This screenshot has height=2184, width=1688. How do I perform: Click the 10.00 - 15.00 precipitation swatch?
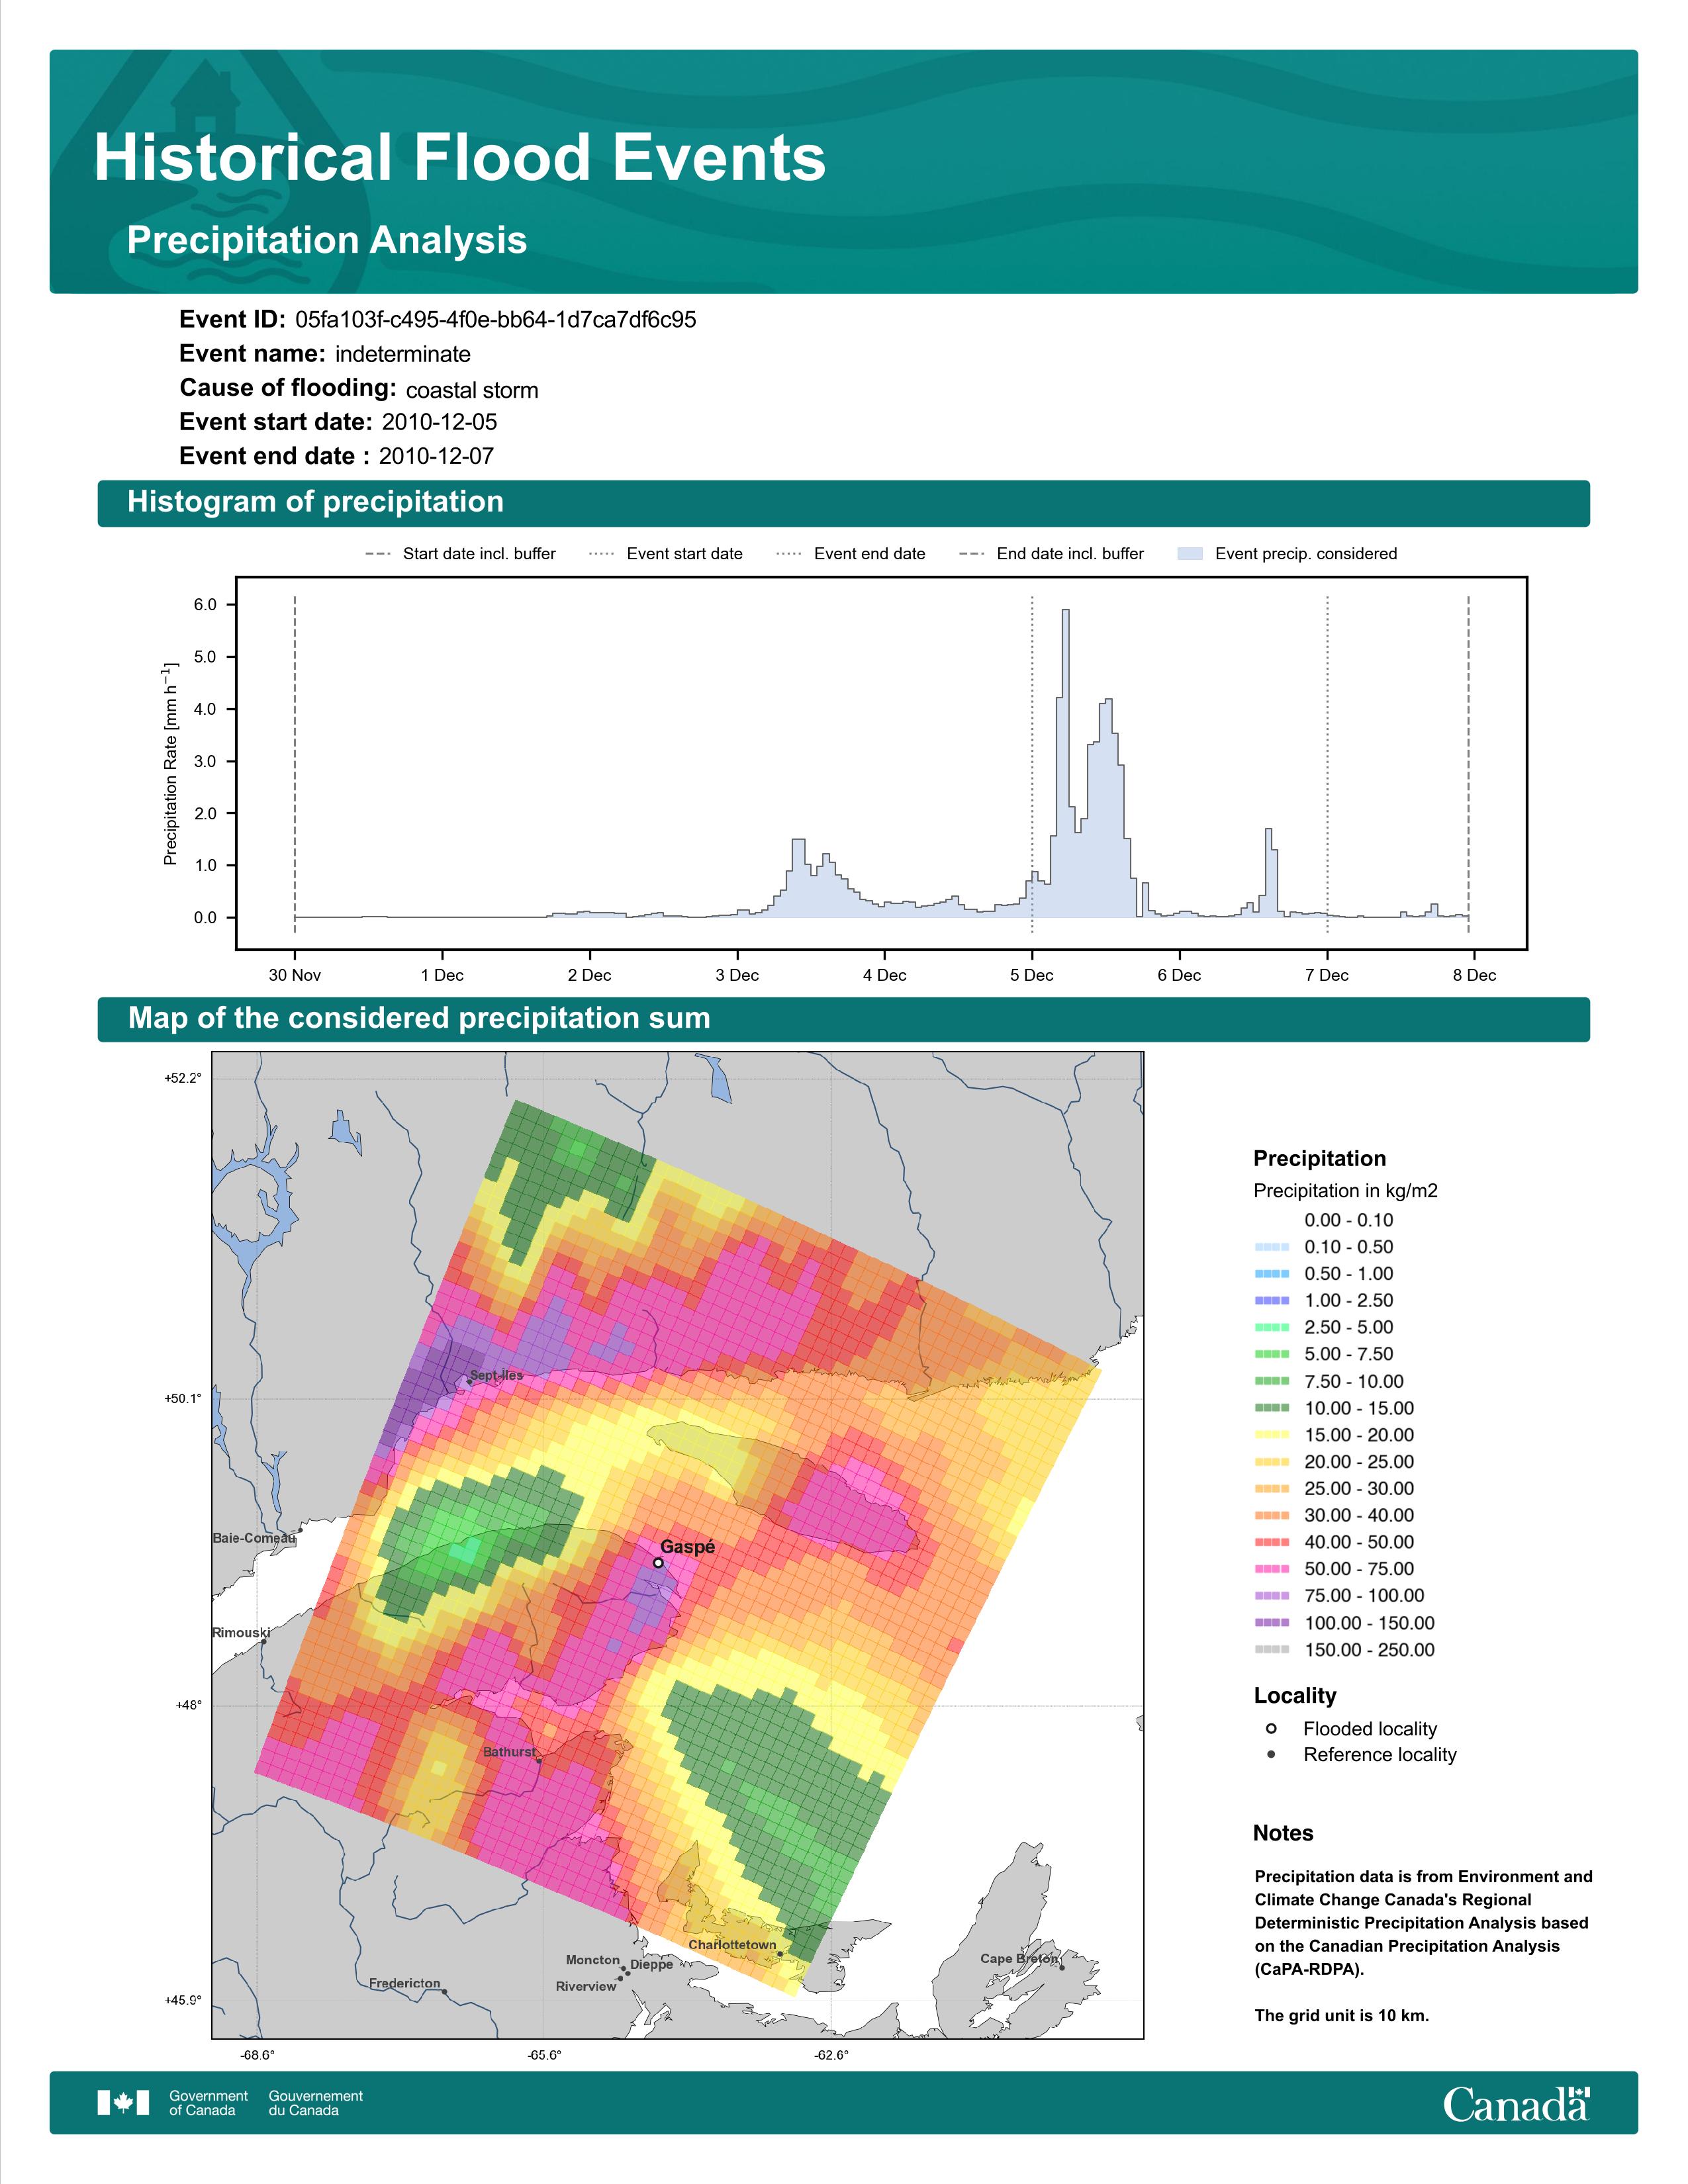pyautogui.click(x=1271, y=1408)
